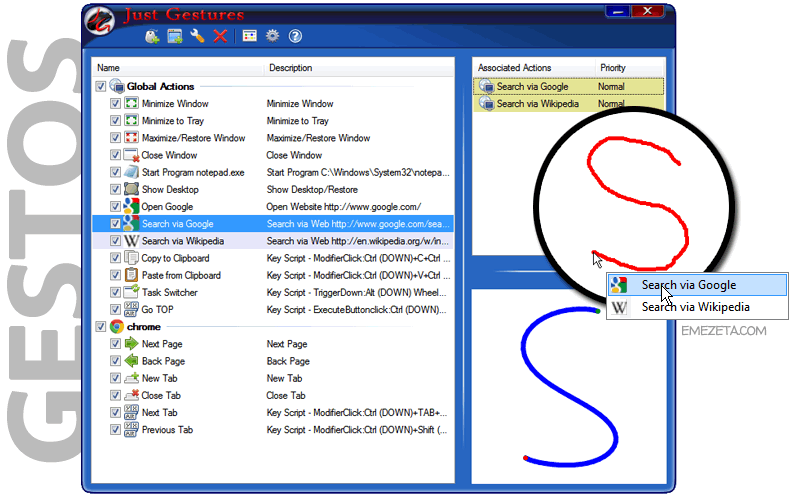Select the Global Actions group label

pos(160,86)
